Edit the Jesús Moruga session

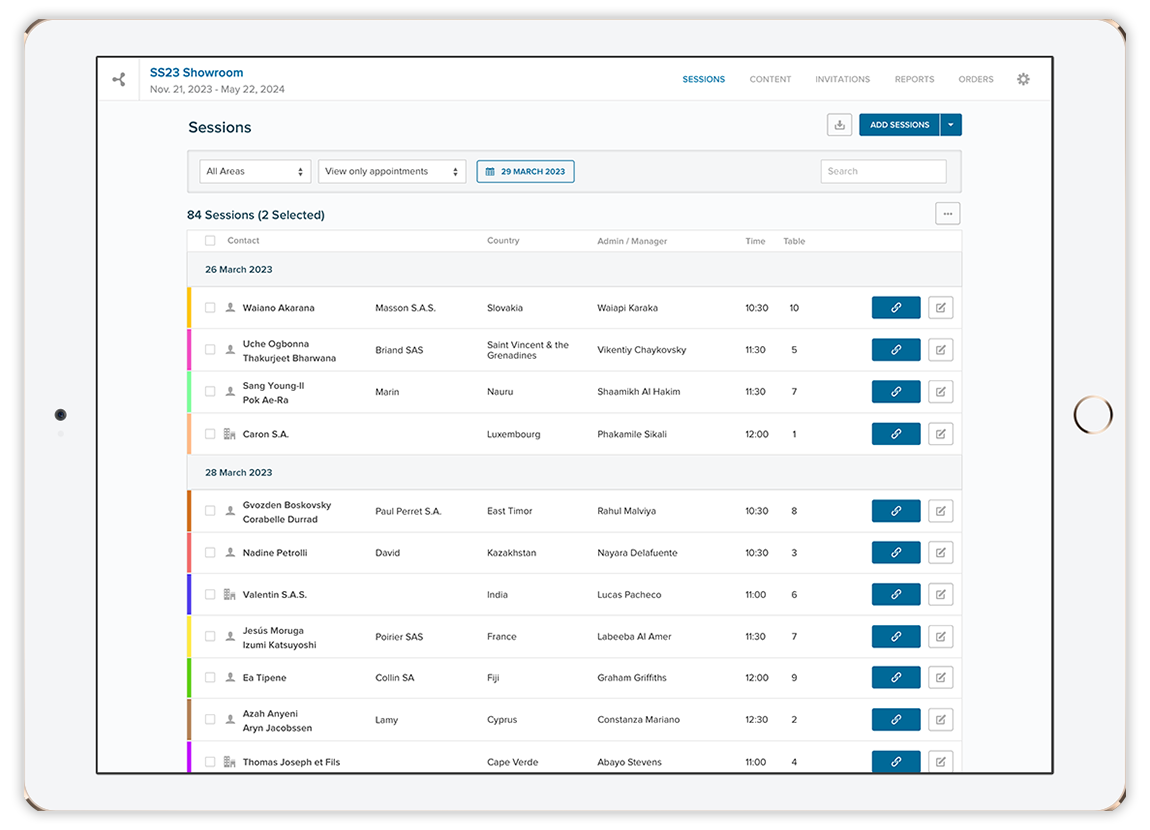point(940,636)
